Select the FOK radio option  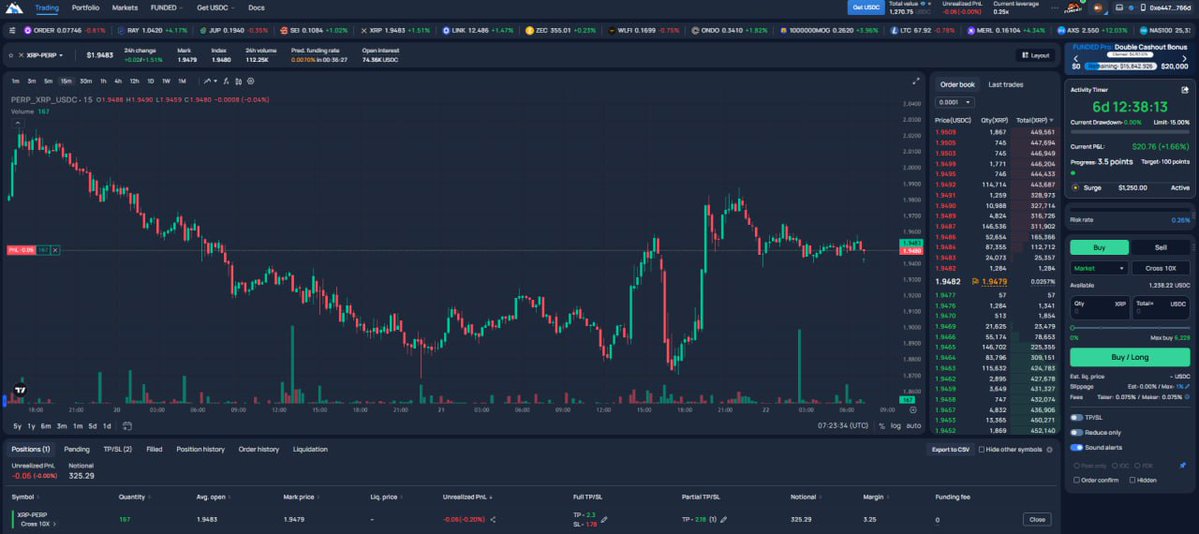click(x=1138, y=465)
